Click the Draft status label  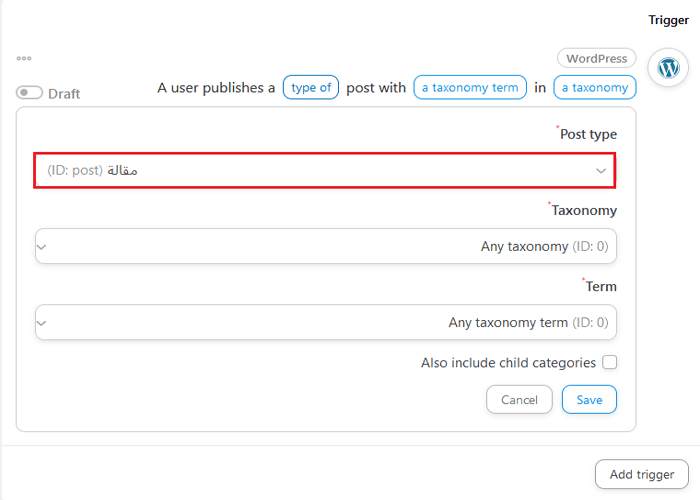pyautogui.click(x=65, y=94)
